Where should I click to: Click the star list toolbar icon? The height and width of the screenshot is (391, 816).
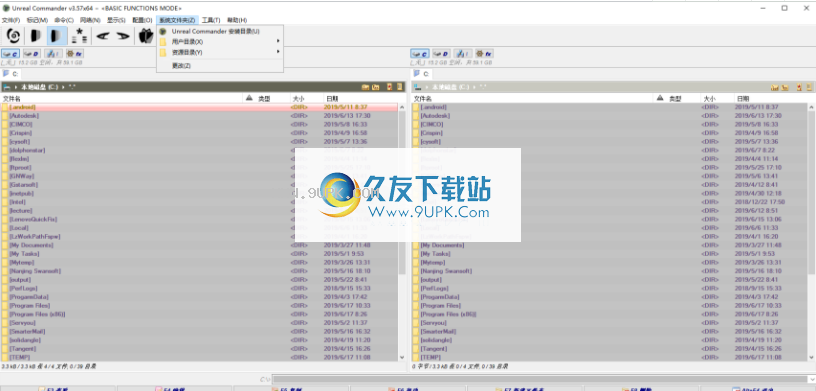pos(79,36)
